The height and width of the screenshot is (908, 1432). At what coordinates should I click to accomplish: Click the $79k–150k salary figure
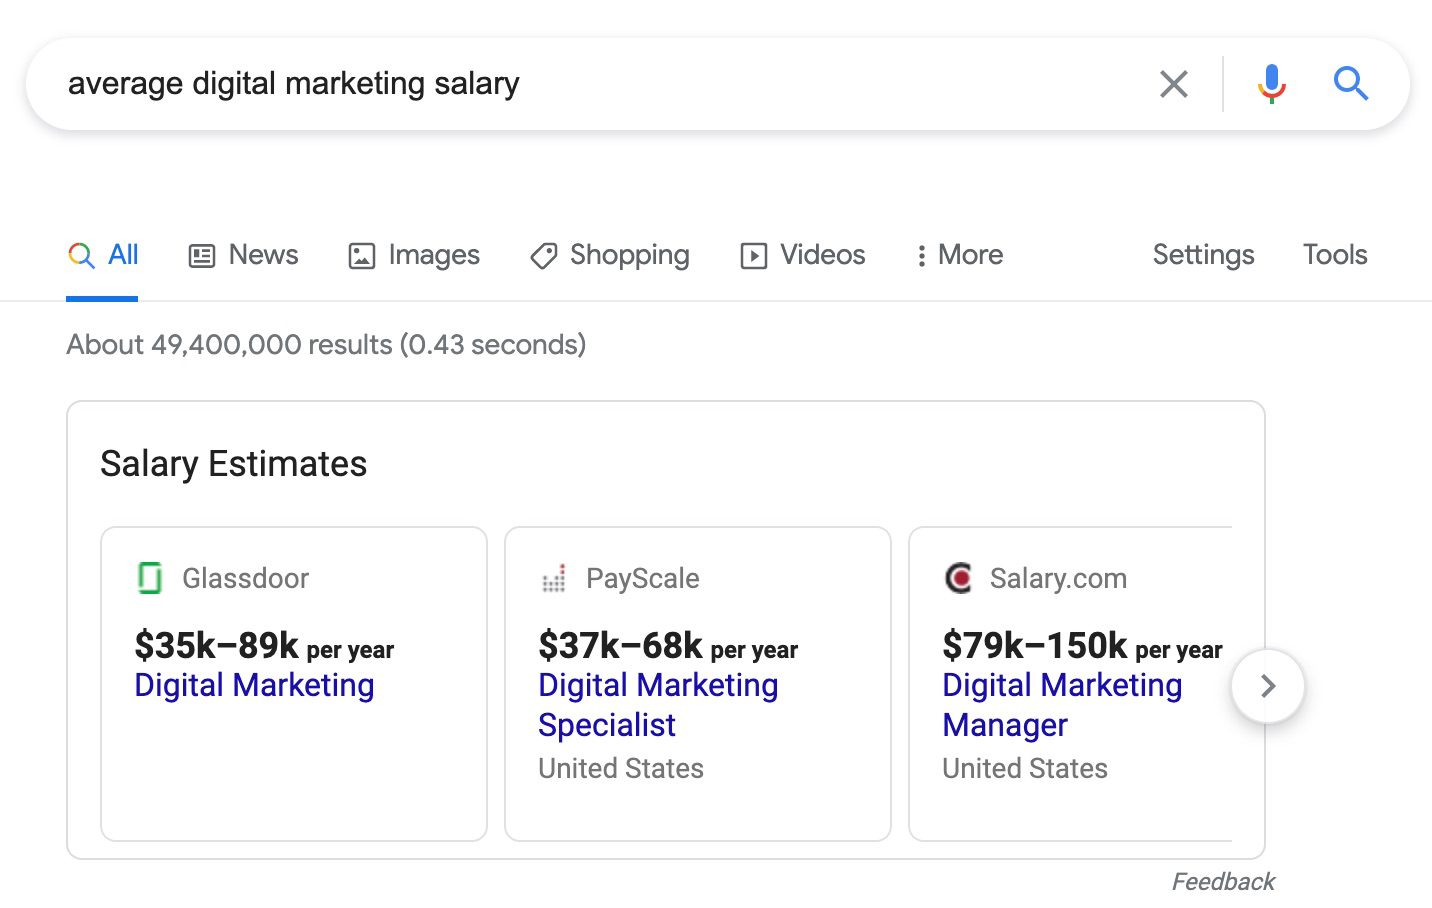coord(1035,646)
